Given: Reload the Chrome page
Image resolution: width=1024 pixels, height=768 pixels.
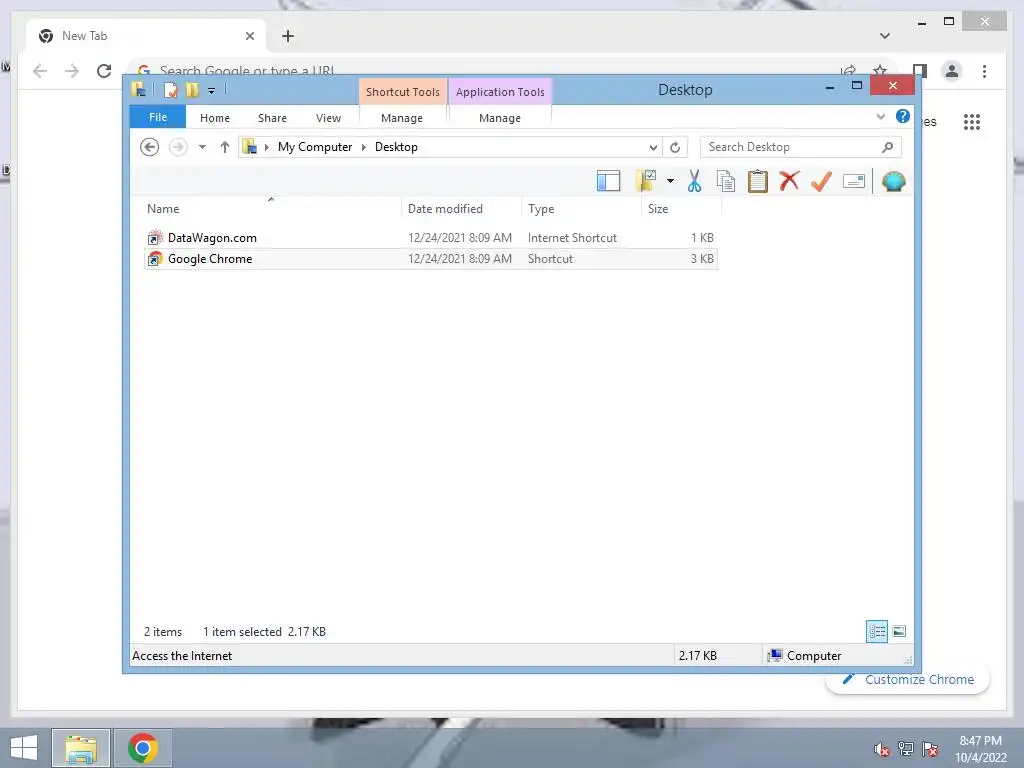Looking at the screenshot, I should click(104, 71).
